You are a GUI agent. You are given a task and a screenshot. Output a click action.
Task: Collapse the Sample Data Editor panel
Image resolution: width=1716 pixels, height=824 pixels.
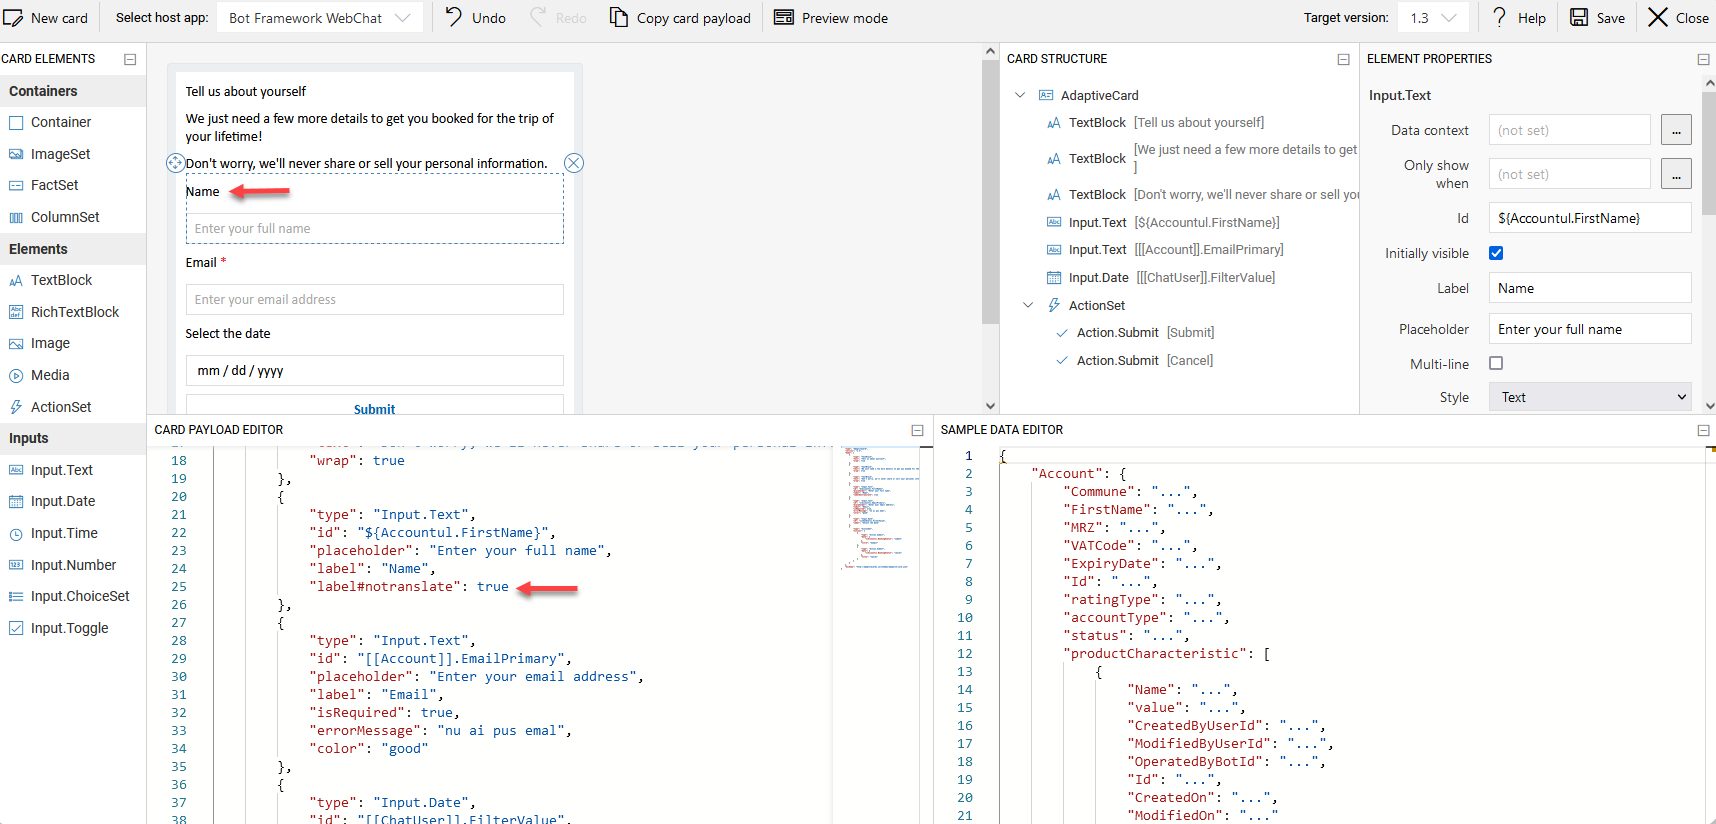pyautogui.click(x=1703, y=430)
